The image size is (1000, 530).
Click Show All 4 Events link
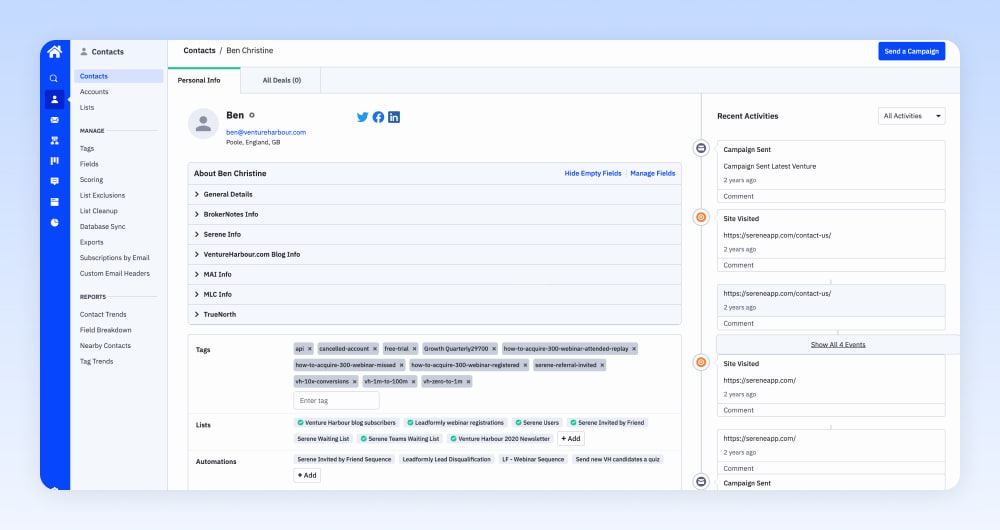(x=838, y=344)
